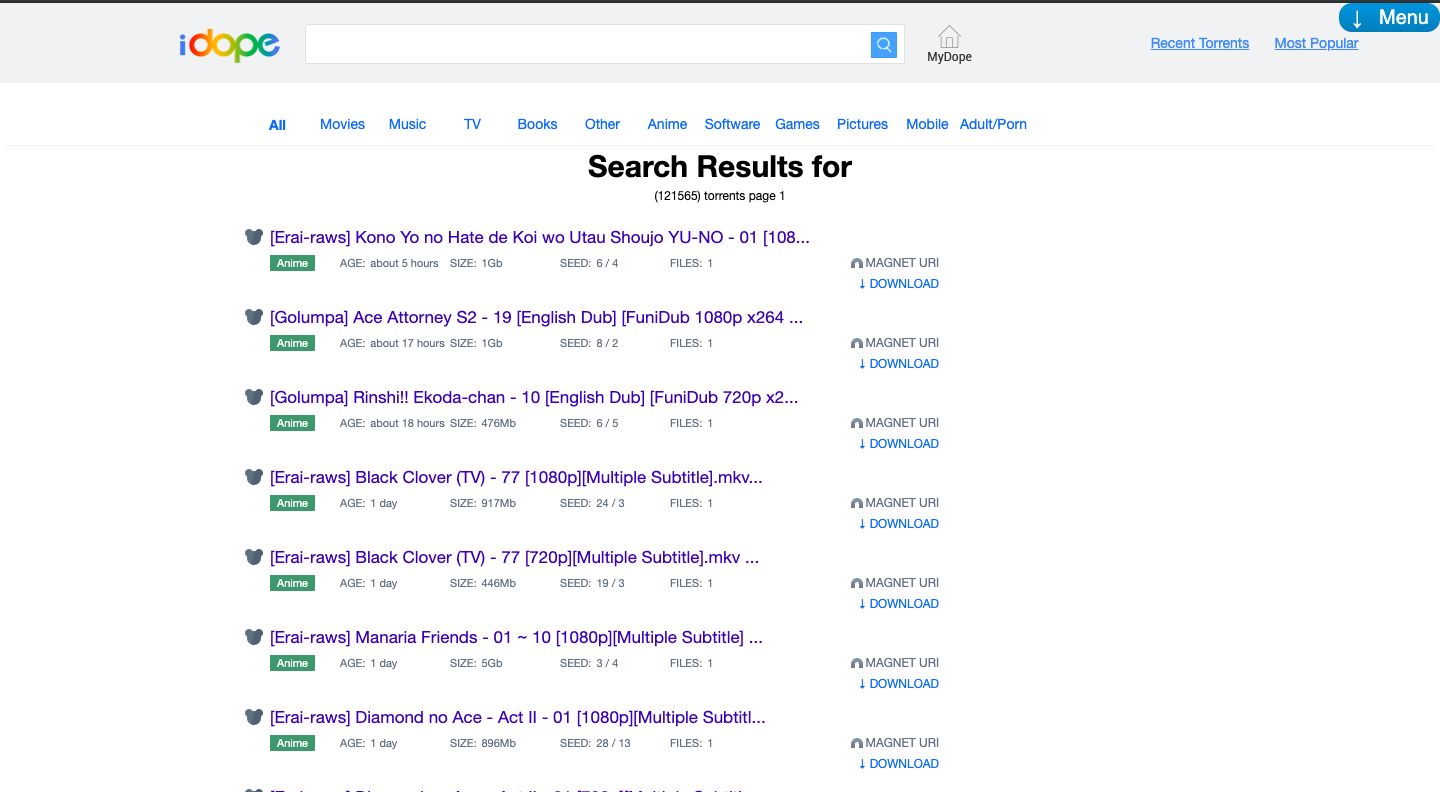The image size is (1440, 792).
Task: Select the All category tab
Action: click(x=277, y=125)
